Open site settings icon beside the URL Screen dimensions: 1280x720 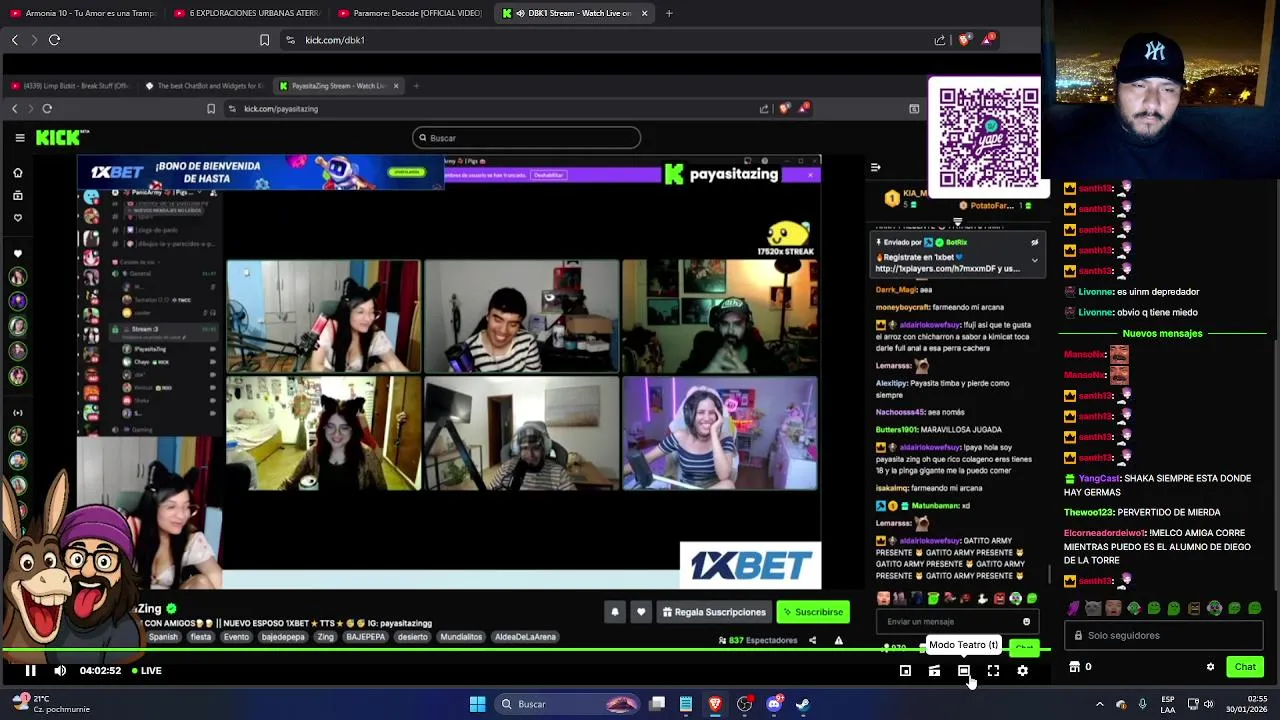tap(290, 40)
